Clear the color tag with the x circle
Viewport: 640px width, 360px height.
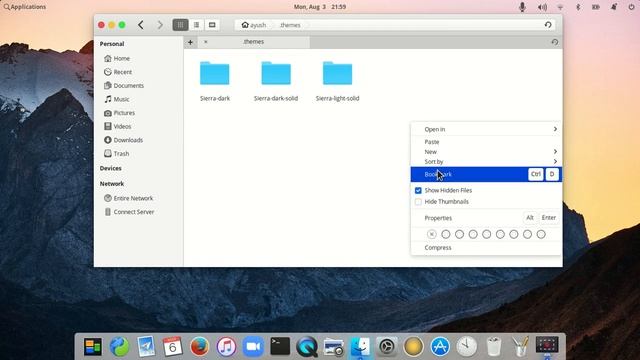pos(431,234)
